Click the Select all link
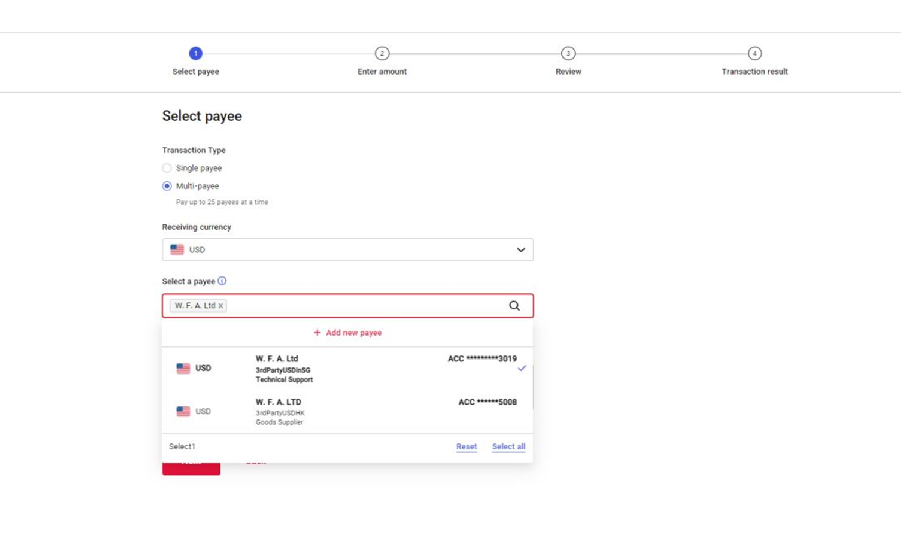The height and width of the screenshot is (537, 901). (508, 447)
